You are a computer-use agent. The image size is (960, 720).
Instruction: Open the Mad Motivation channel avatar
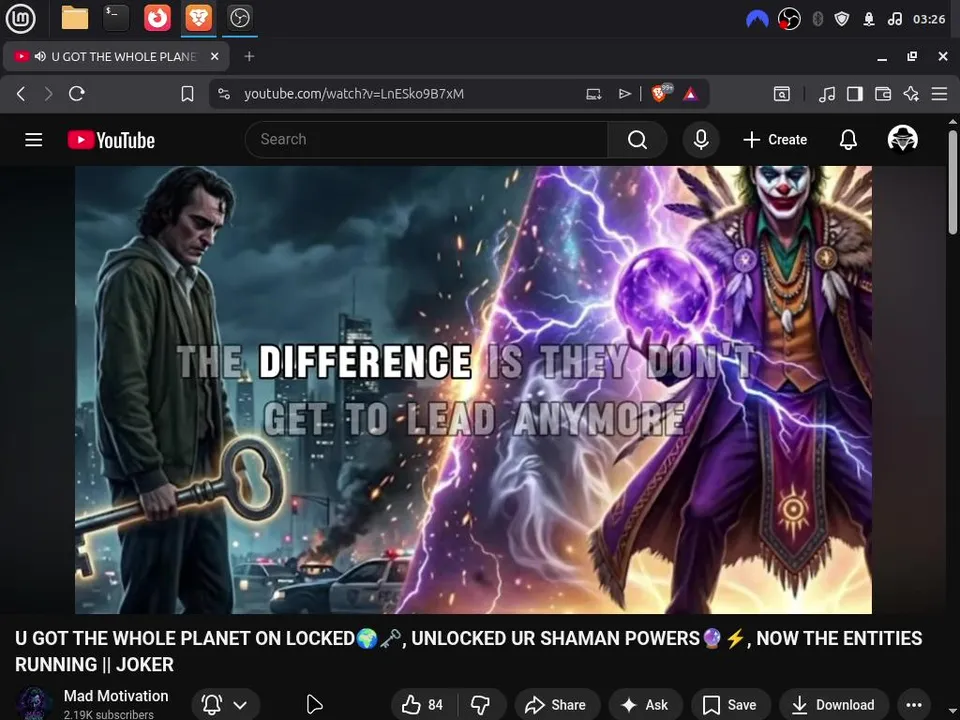click(34, 704)
